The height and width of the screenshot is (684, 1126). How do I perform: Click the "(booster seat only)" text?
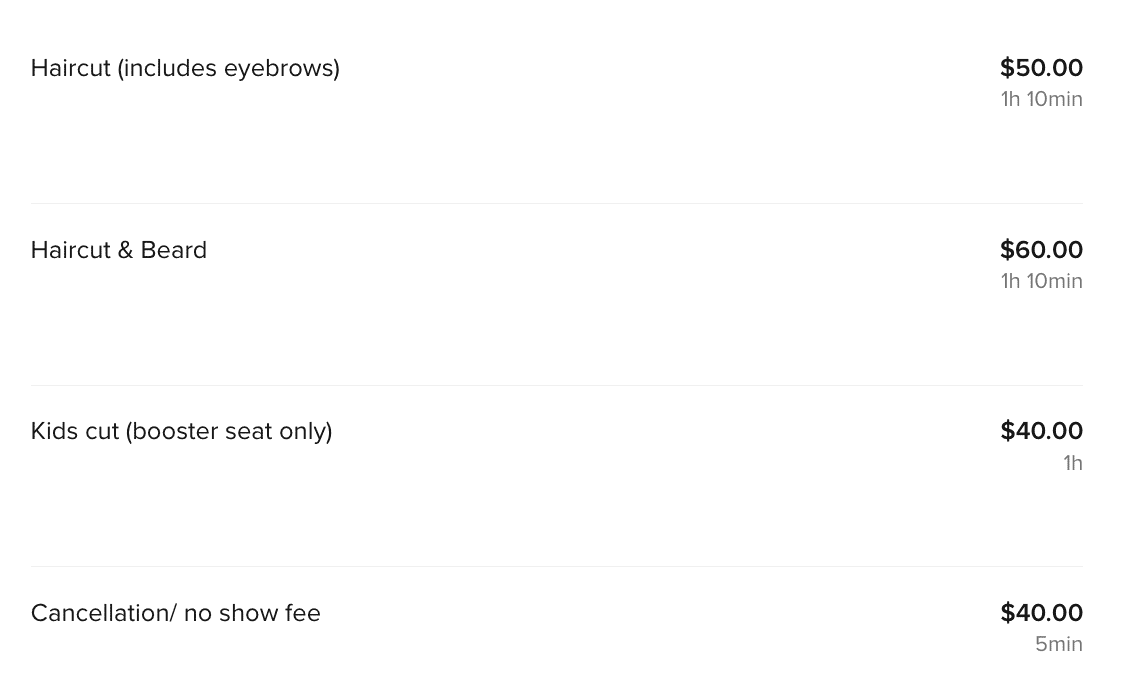[x=228, y=431]
